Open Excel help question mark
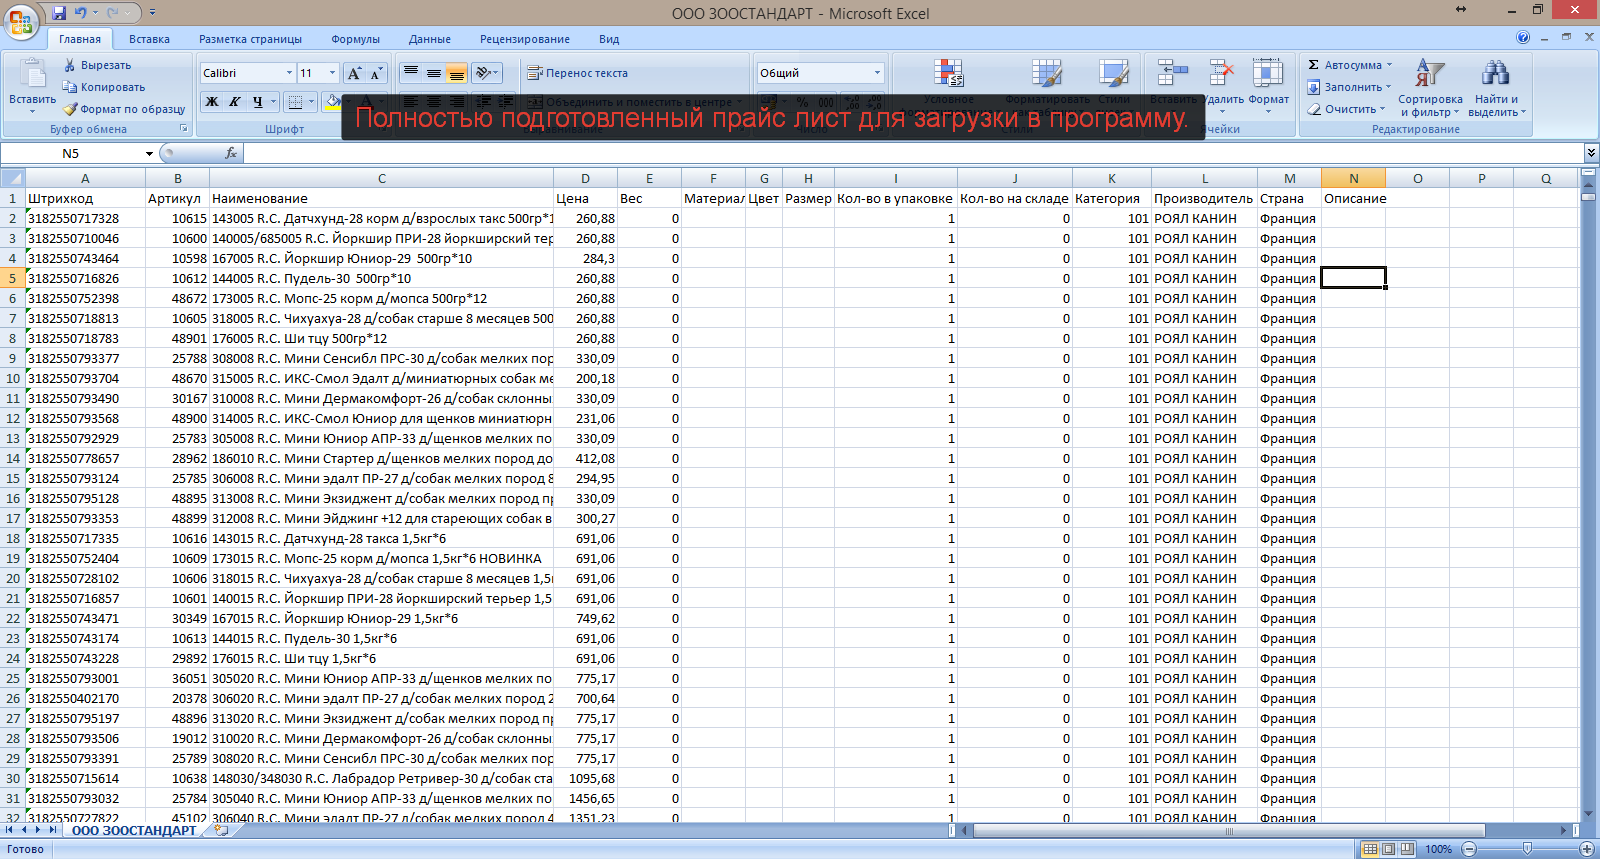1600x859 pixels. coord(1523,38)
